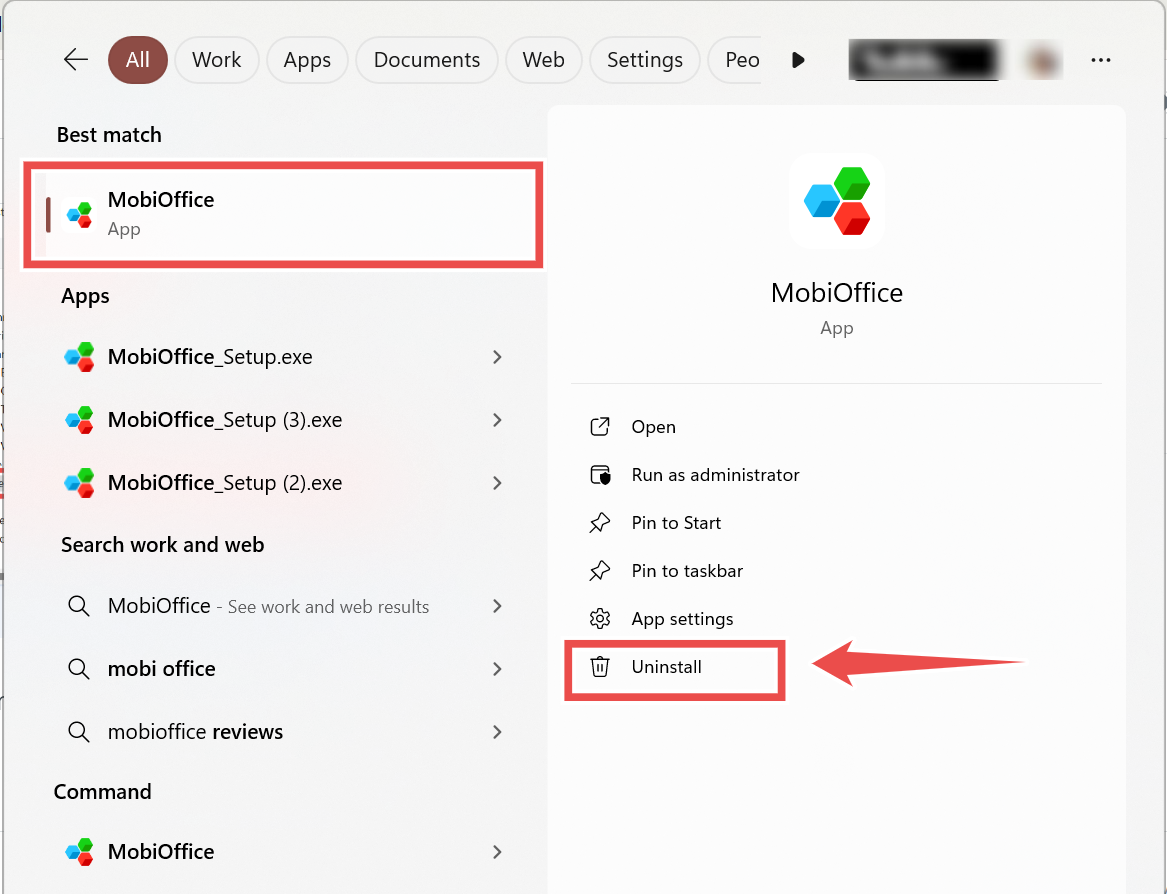Click the back arrow in search header
The image size is (1167, 894).
(76, 60)
